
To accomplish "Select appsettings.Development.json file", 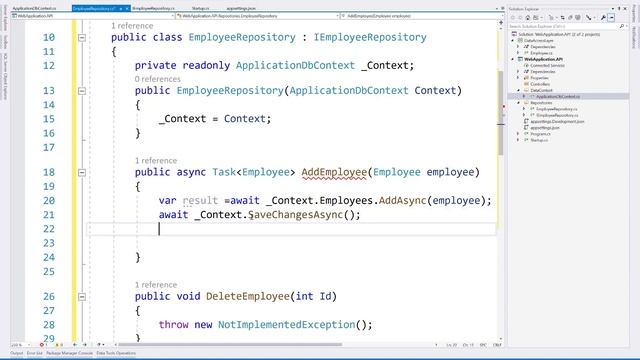I will point(557,122).
